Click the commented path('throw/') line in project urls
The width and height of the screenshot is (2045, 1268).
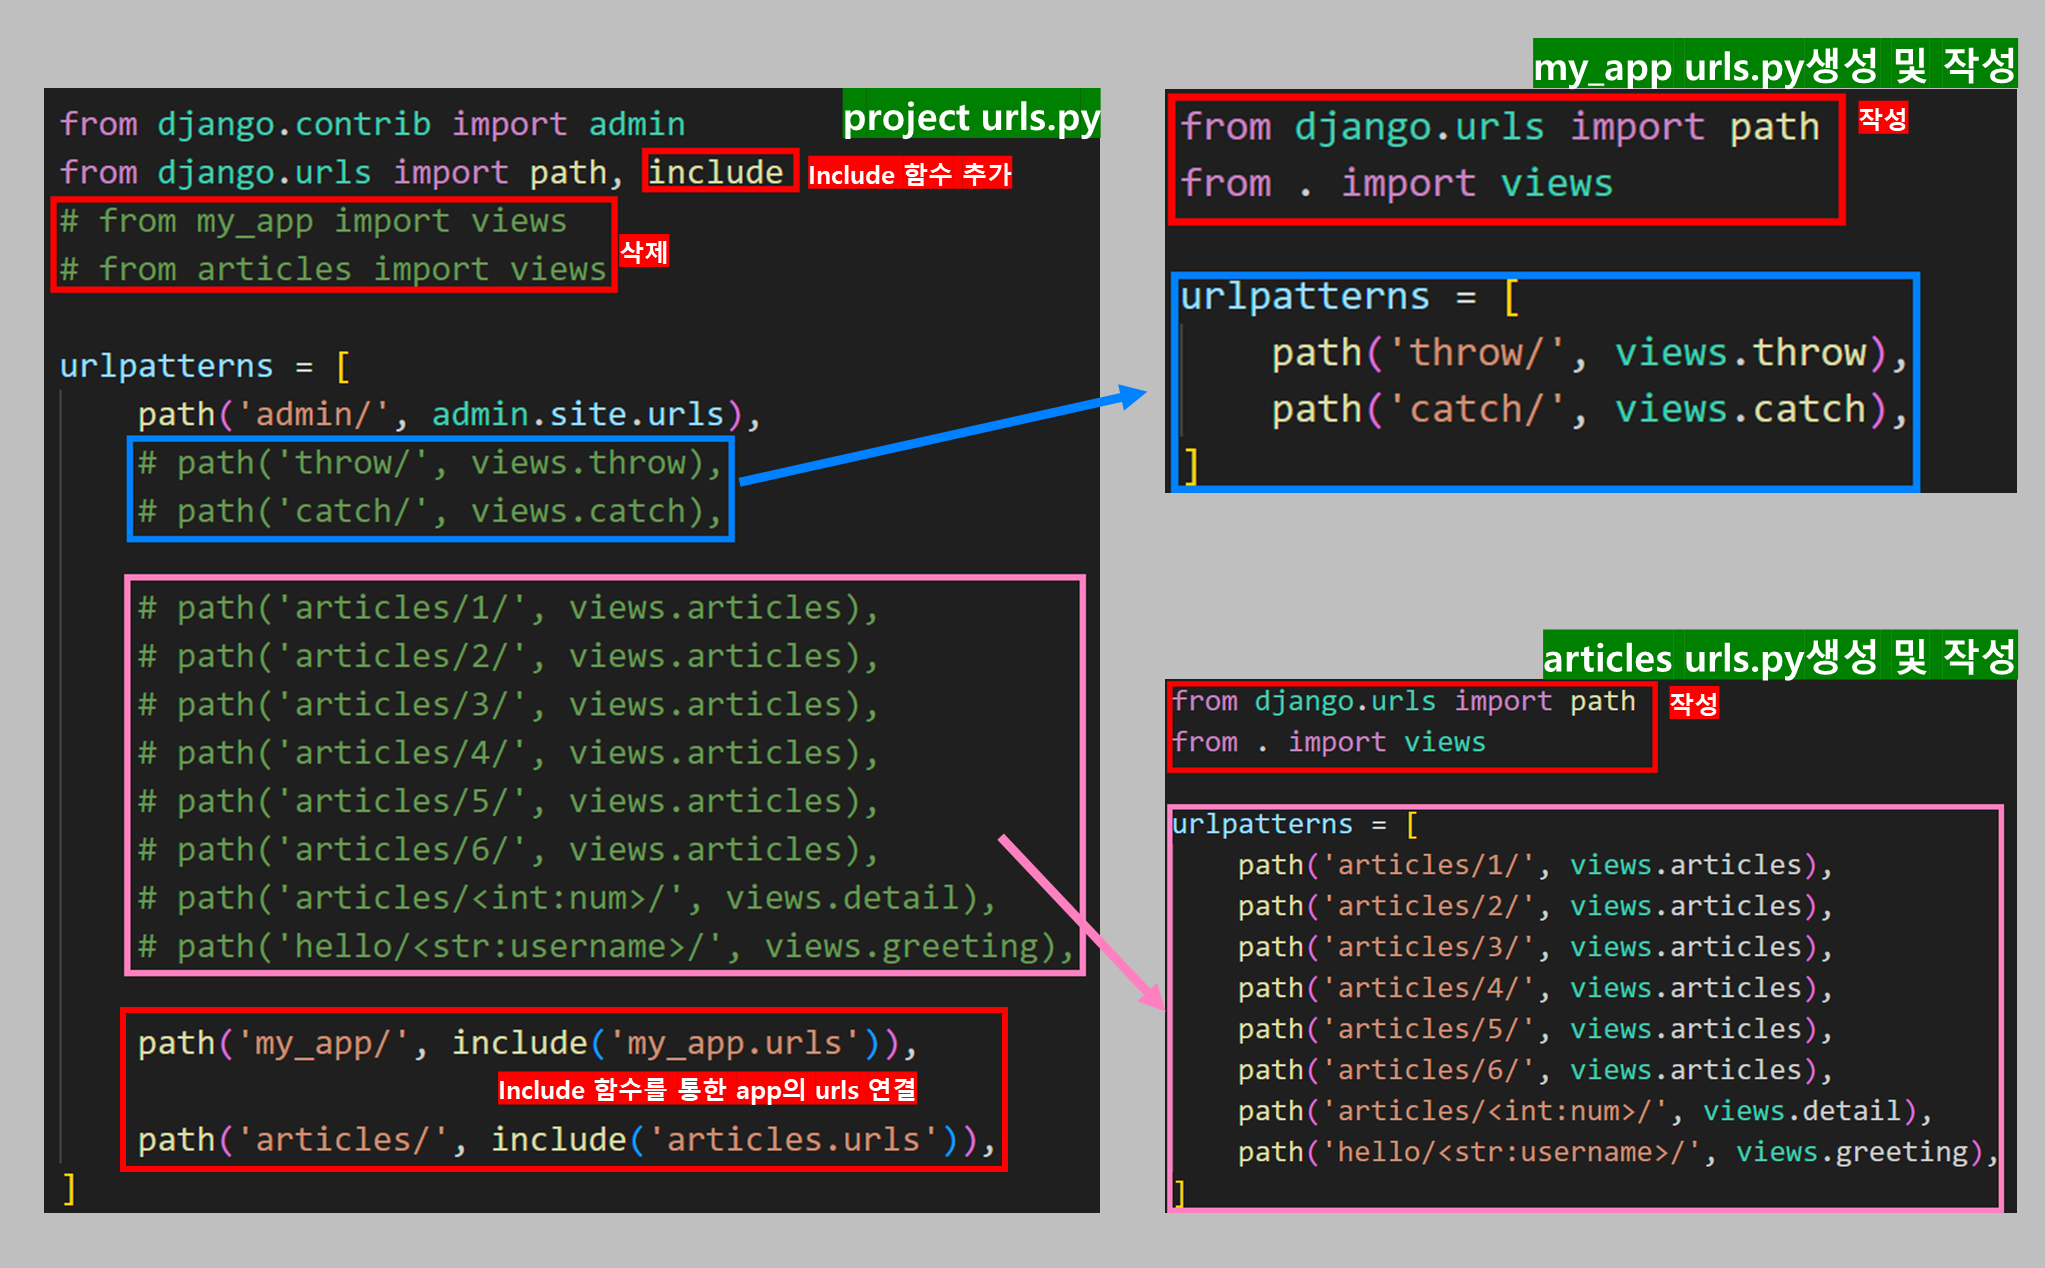[x=430, y=463]
